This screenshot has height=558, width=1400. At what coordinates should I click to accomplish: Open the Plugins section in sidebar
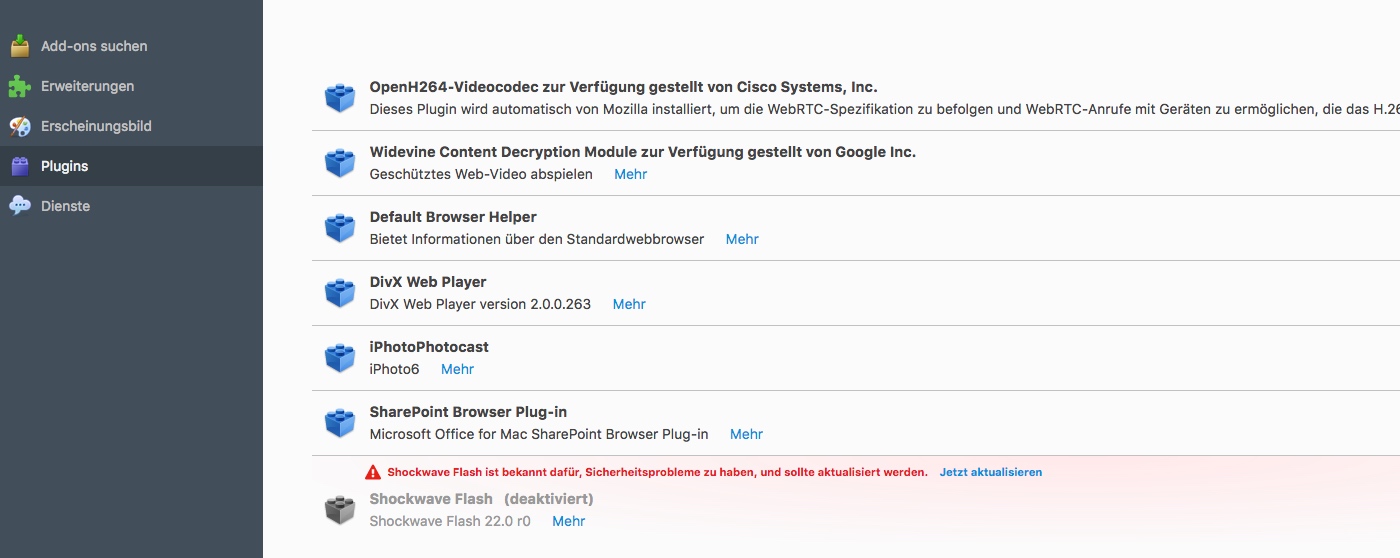(x=131, y=166)
